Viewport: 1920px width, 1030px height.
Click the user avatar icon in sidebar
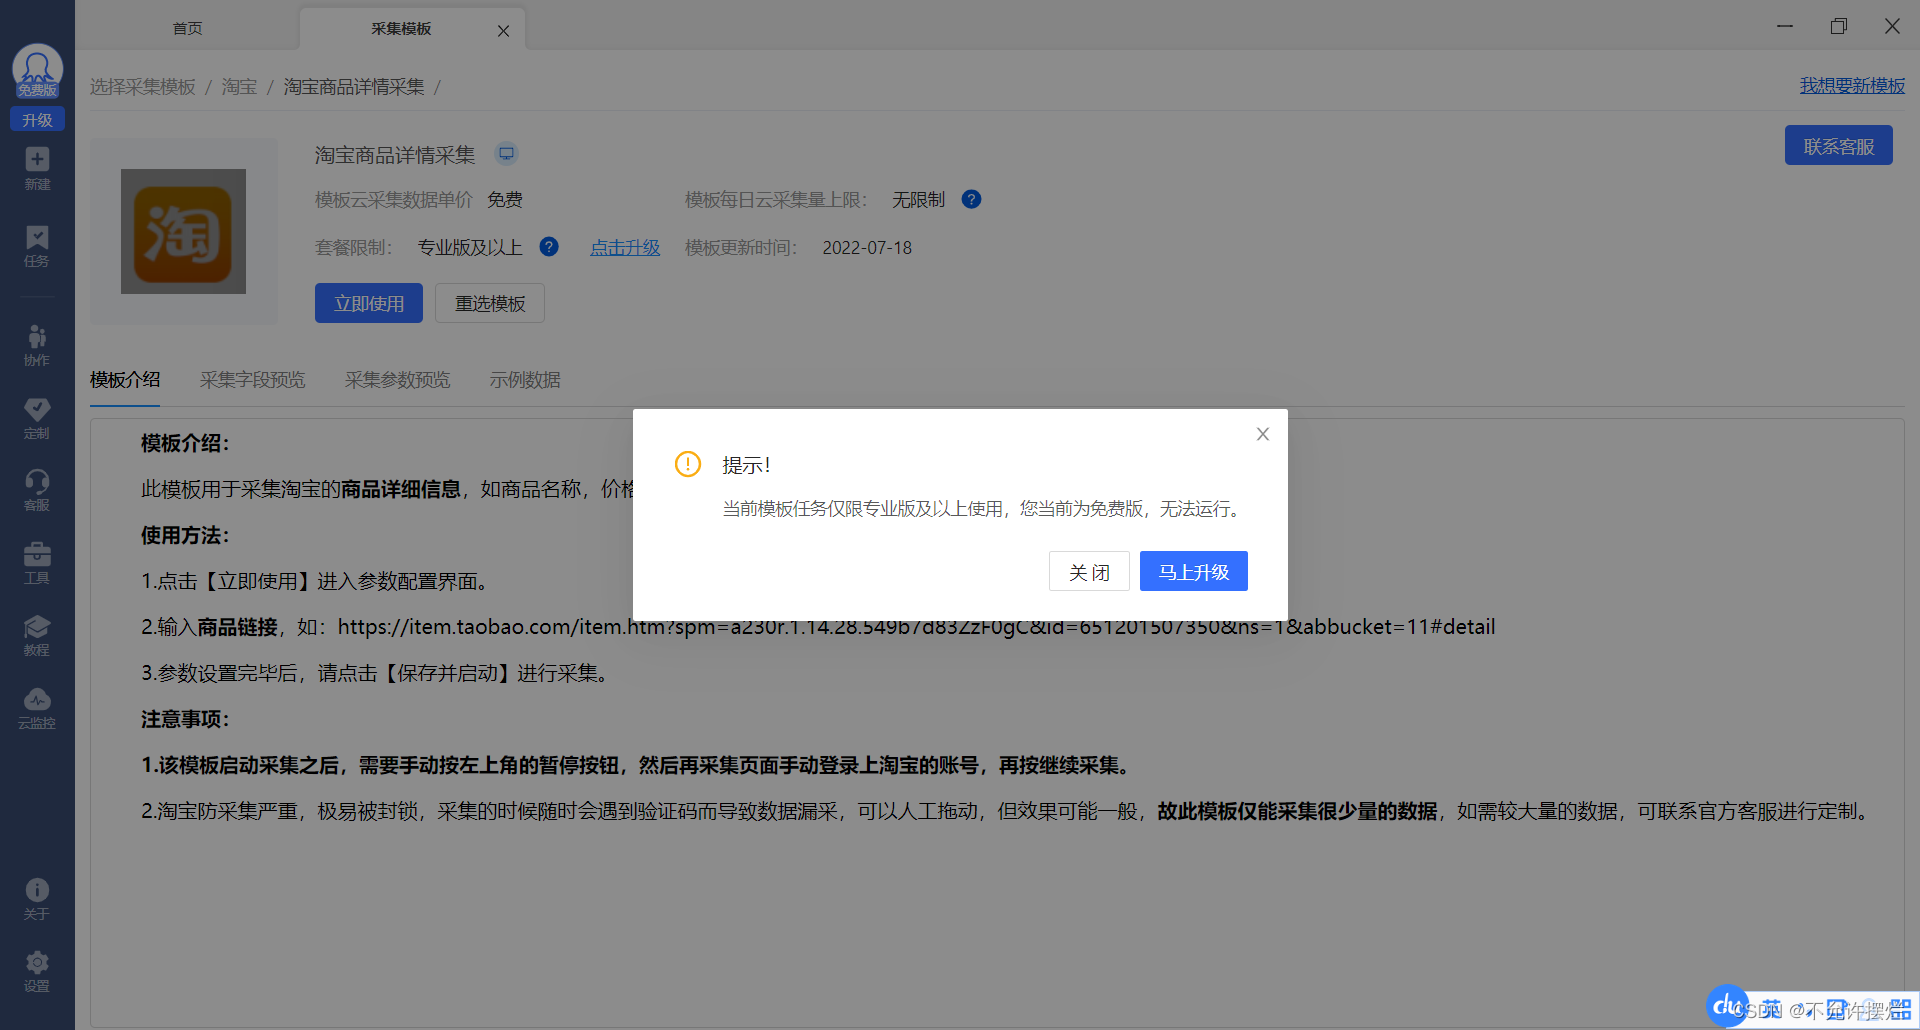tap(37, 70)
